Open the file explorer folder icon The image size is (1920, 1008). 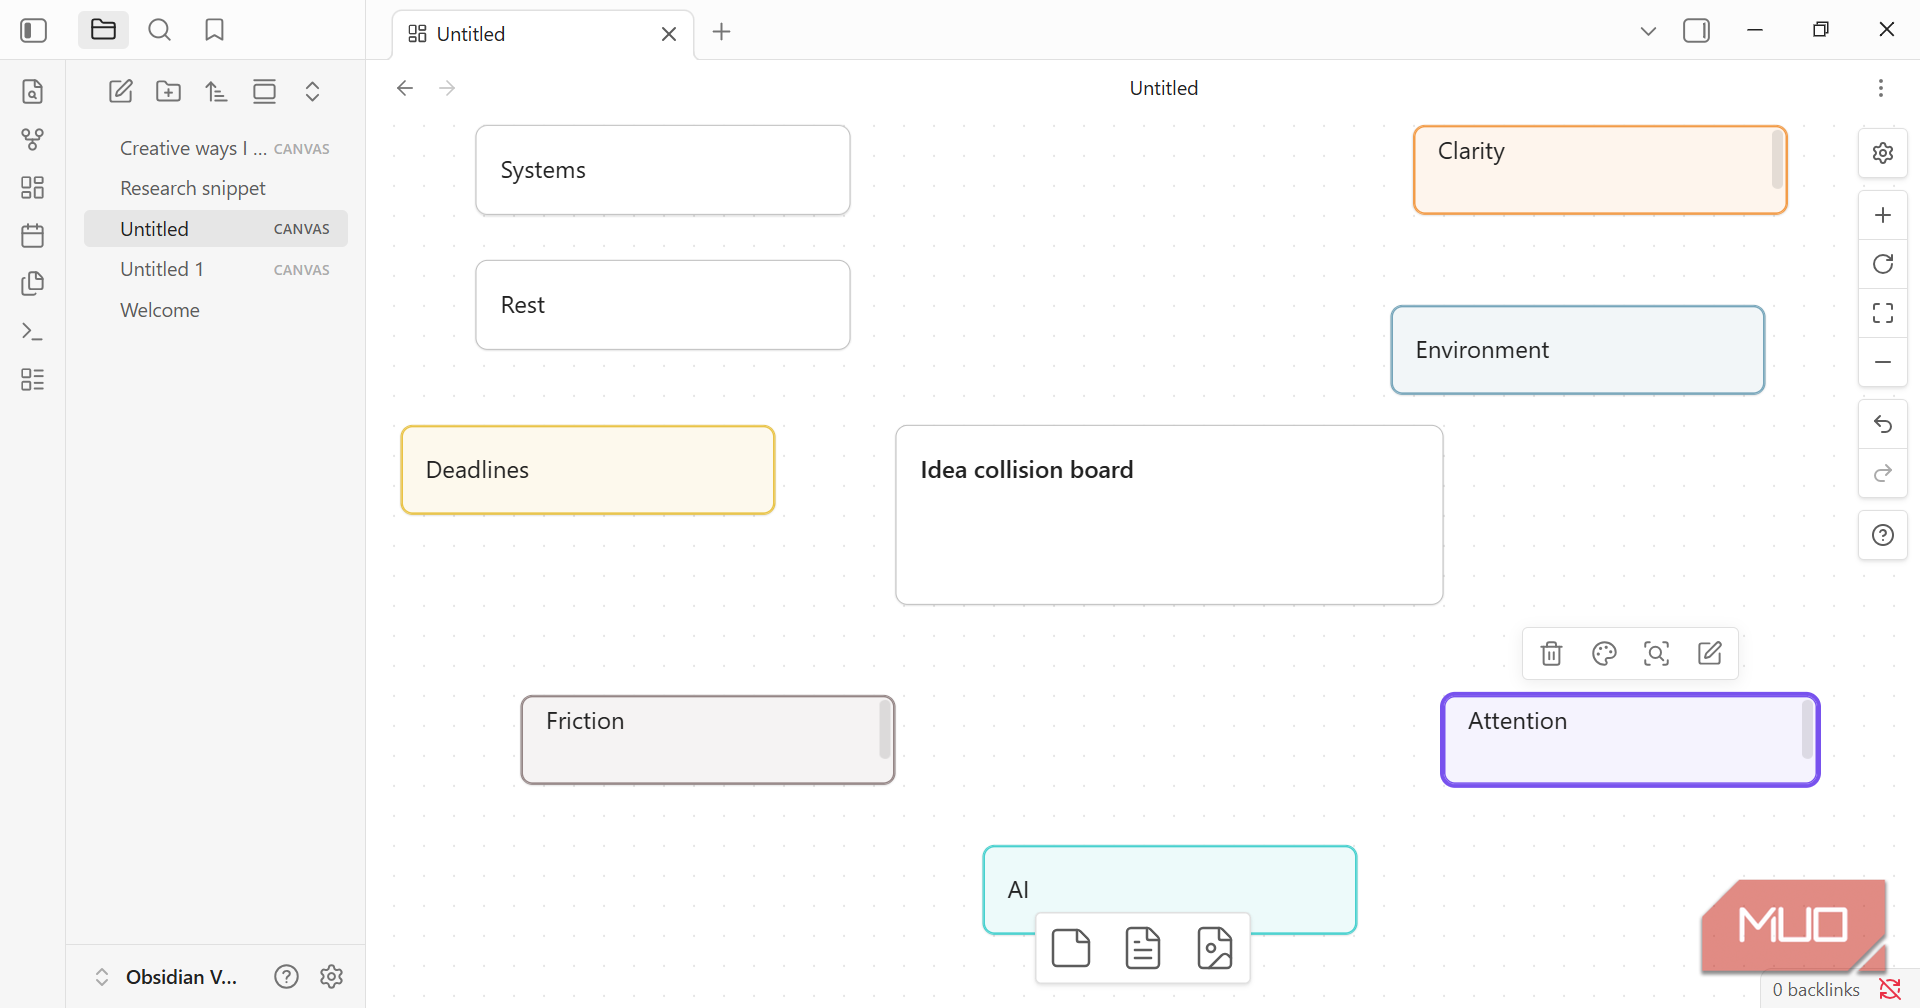(103, 31)
